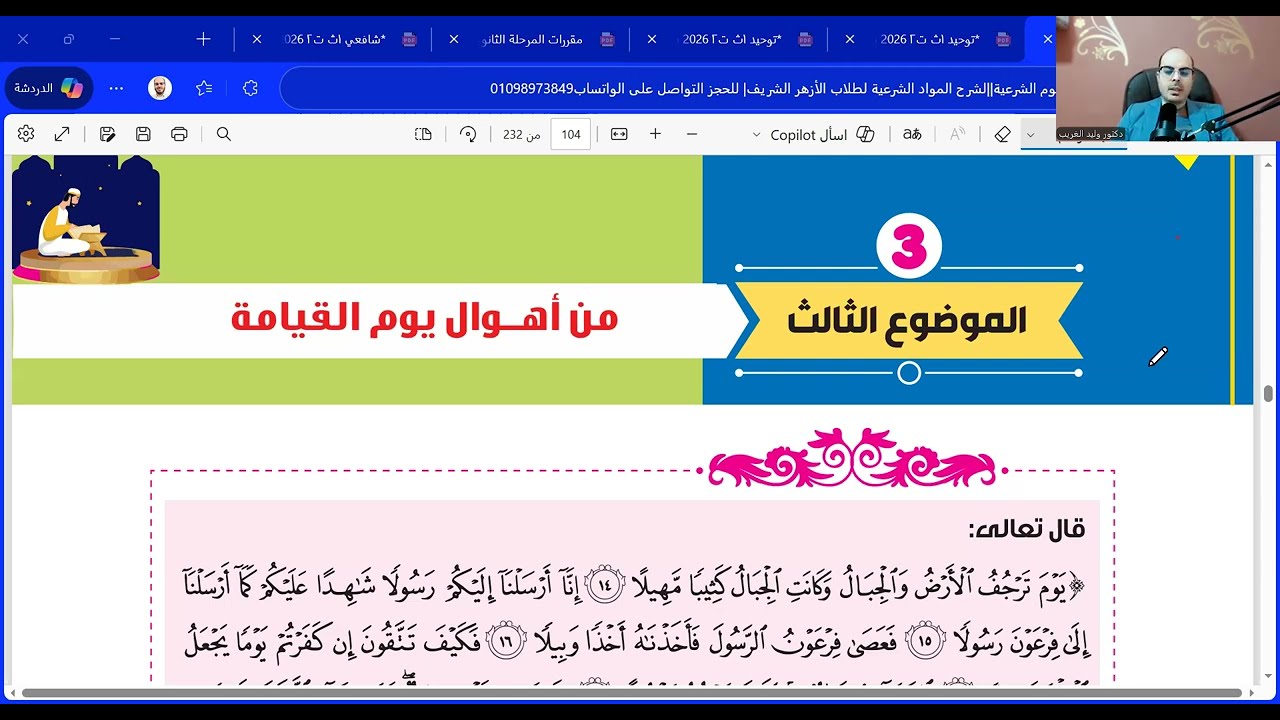Screen dimensions: 1280x720
Task: Open PDF viewer settings gear
Action: pyautogui.click(x=26, y=134)
